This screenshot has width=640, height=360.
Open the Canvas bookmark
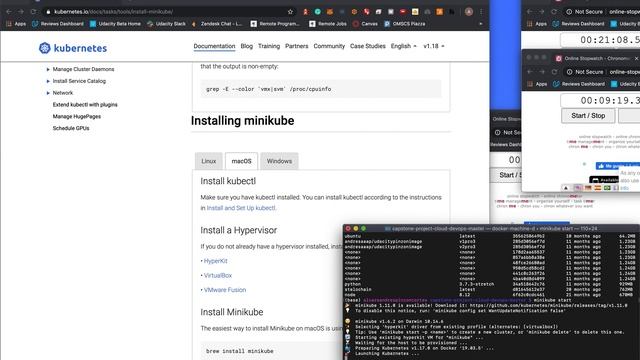point(365,24)
